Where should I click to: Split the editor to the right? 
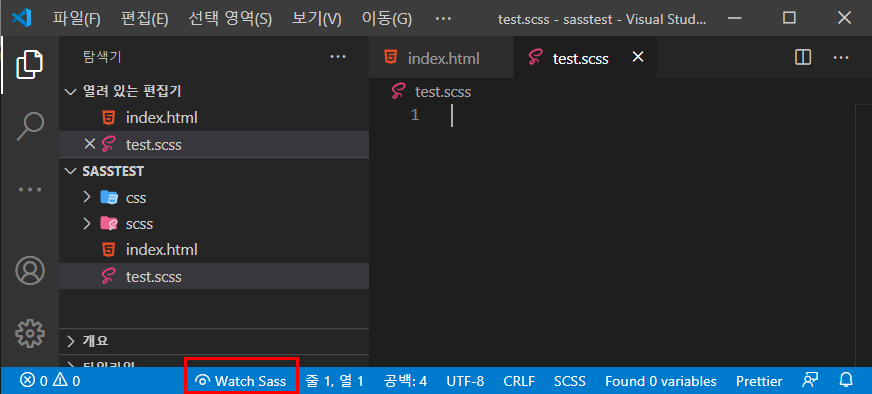(803, 57)
